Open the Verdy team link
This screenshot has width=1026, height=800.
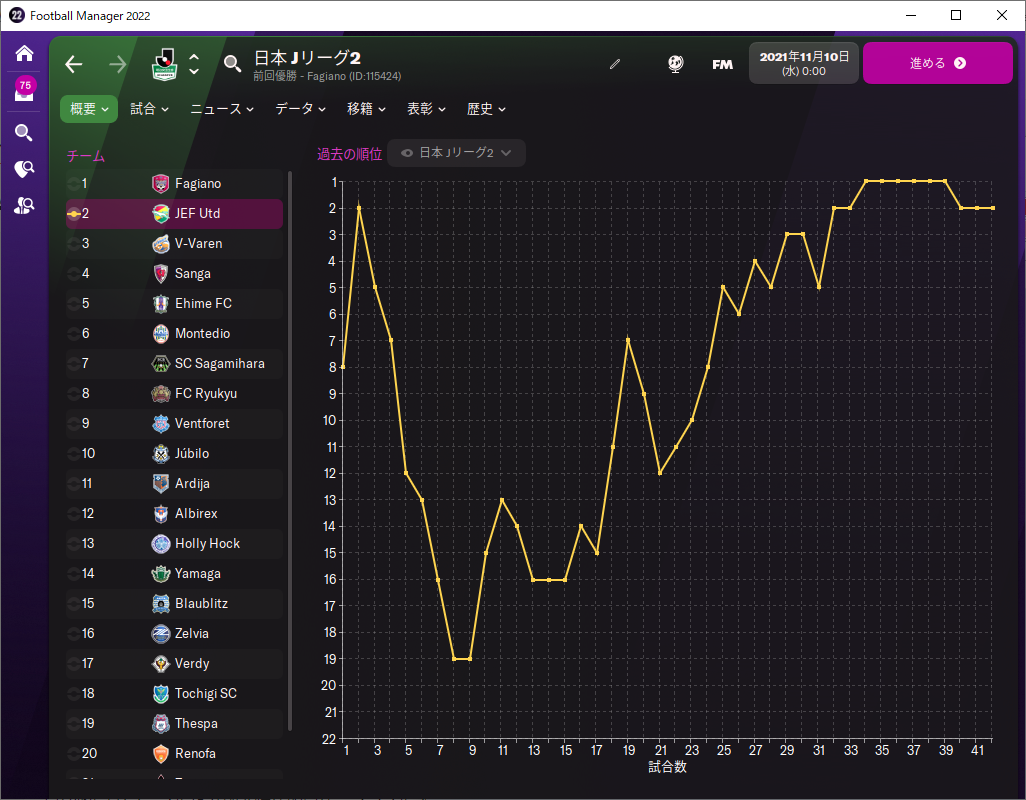click(192, 664)
